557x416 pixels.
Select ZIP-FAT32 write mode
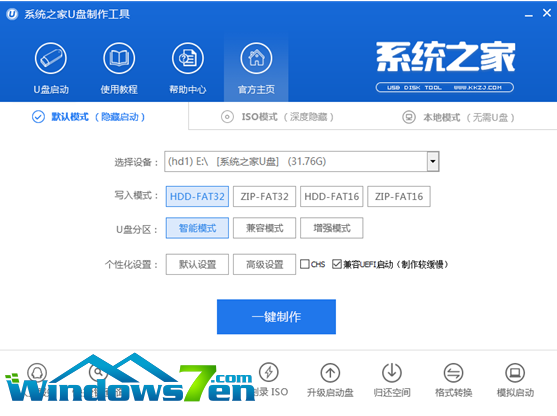(x=264, y=196)
